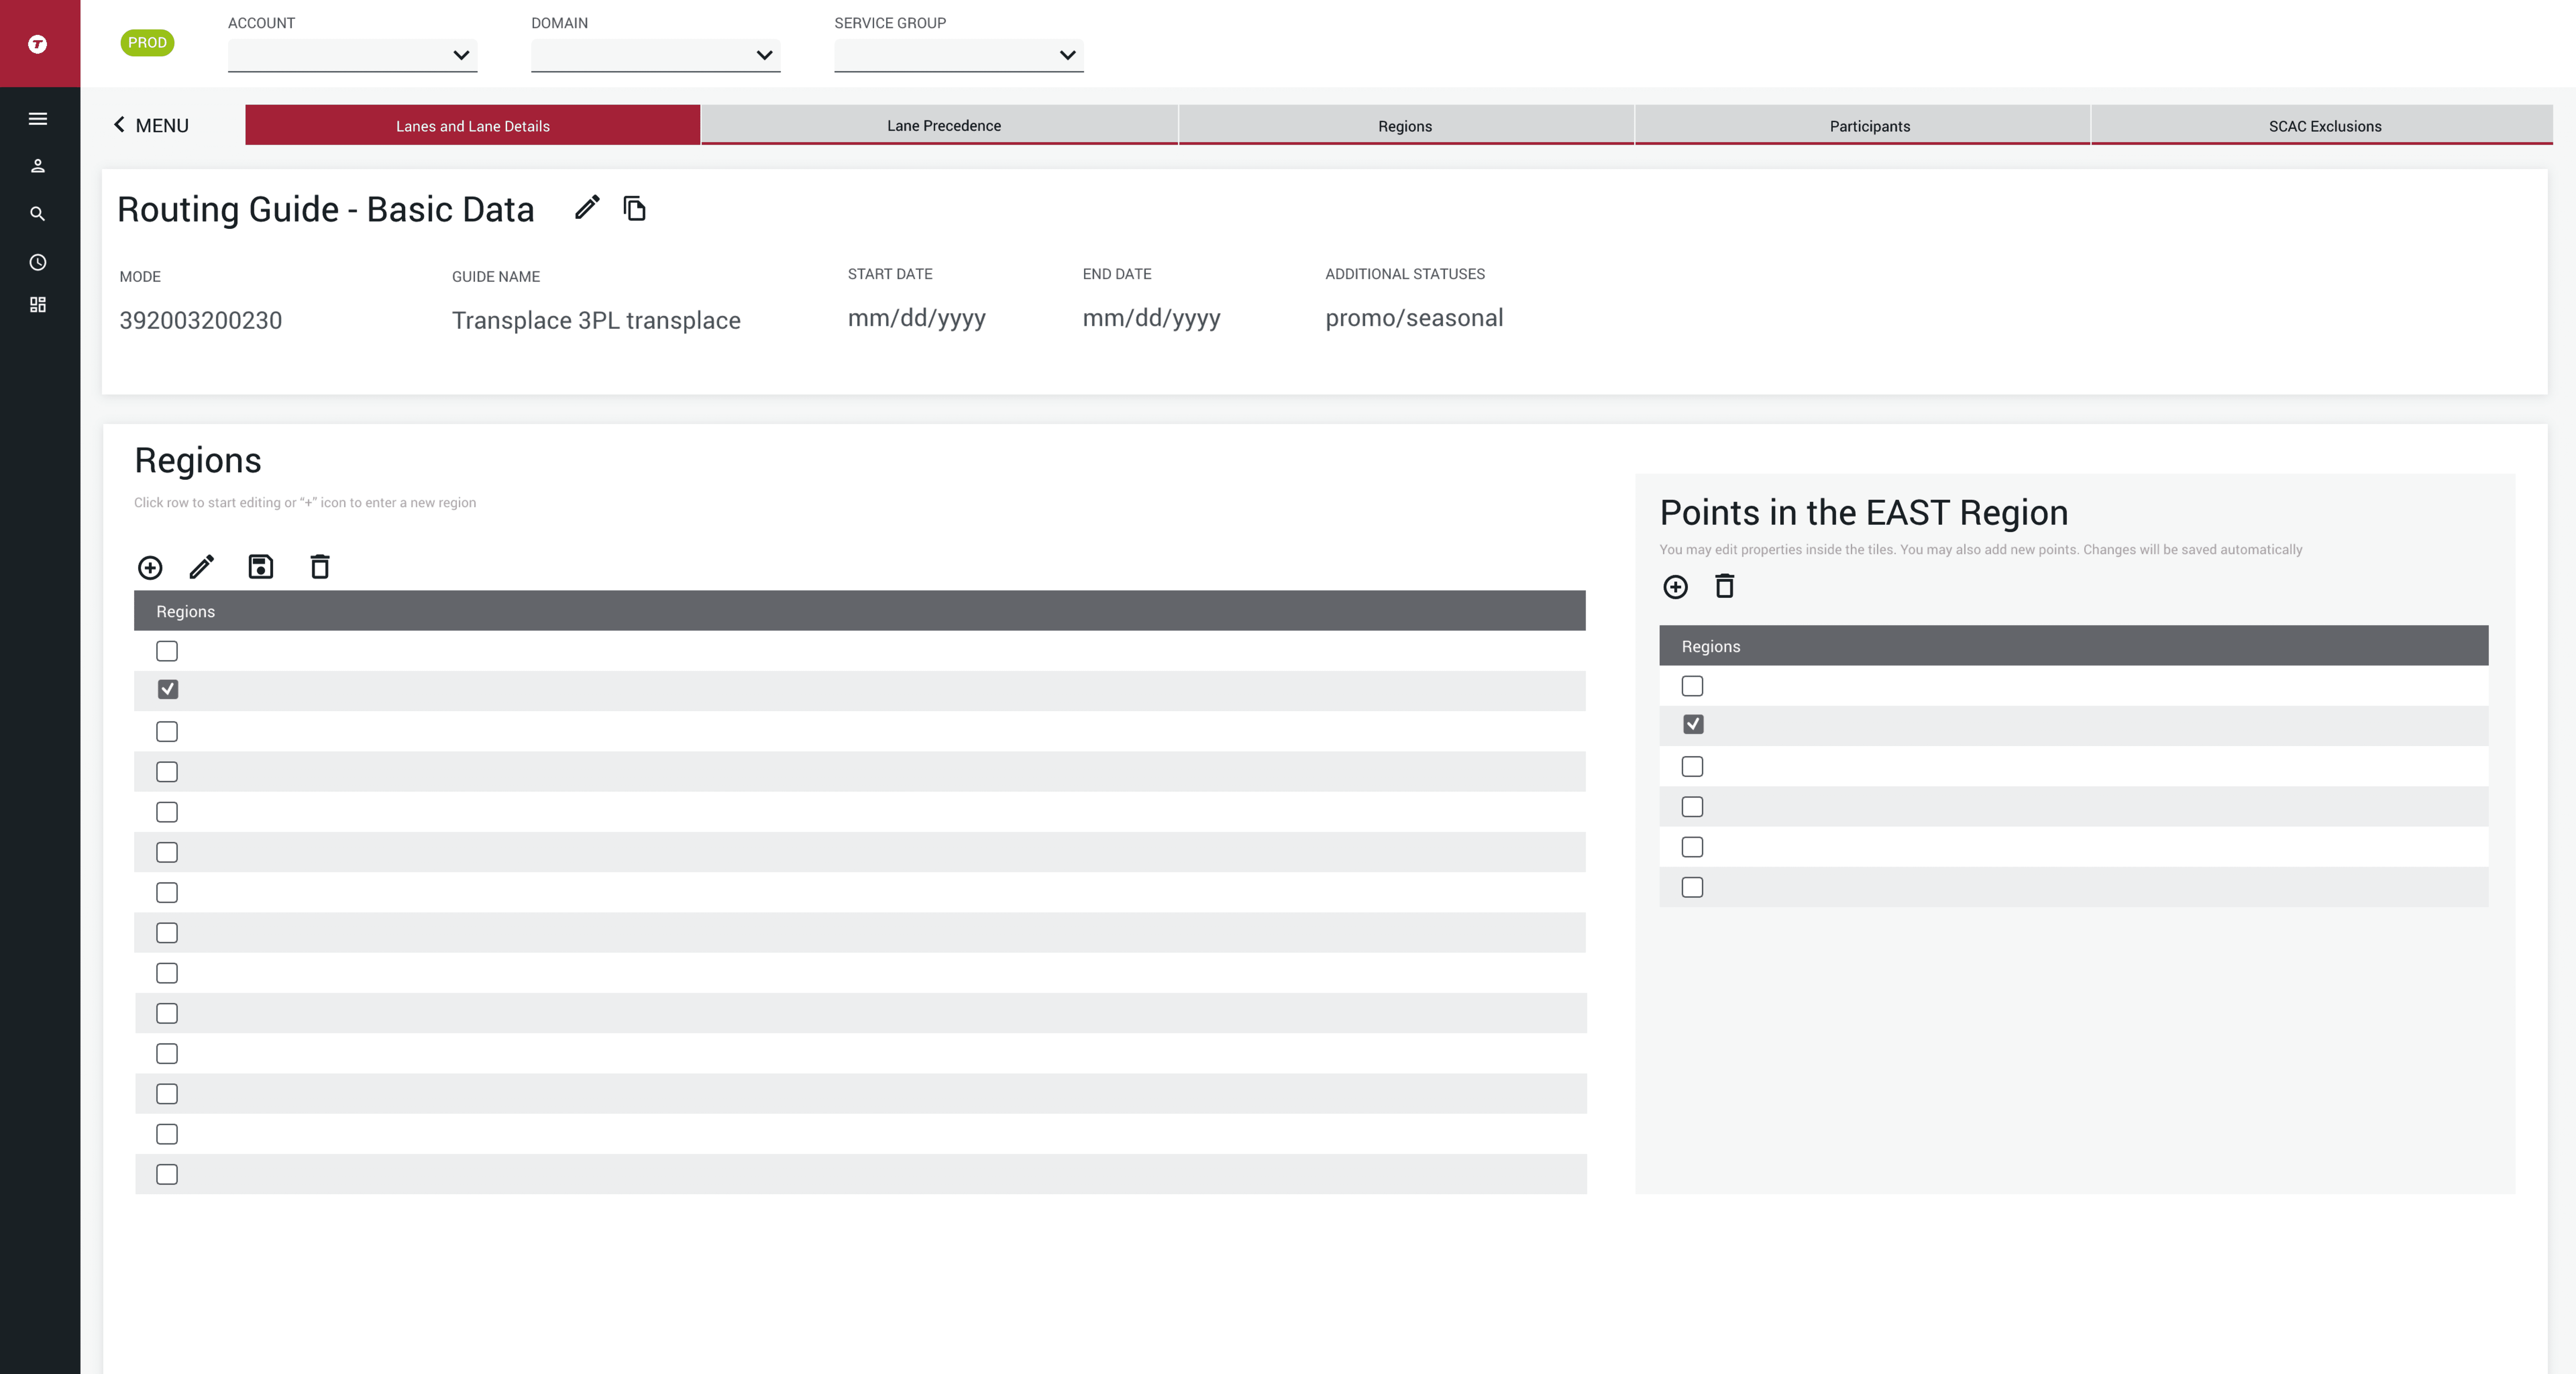Edit Routing Guide basic data with the pencil icon
This screenshot has width=2576, height=1374.
(x=587, y=208)
